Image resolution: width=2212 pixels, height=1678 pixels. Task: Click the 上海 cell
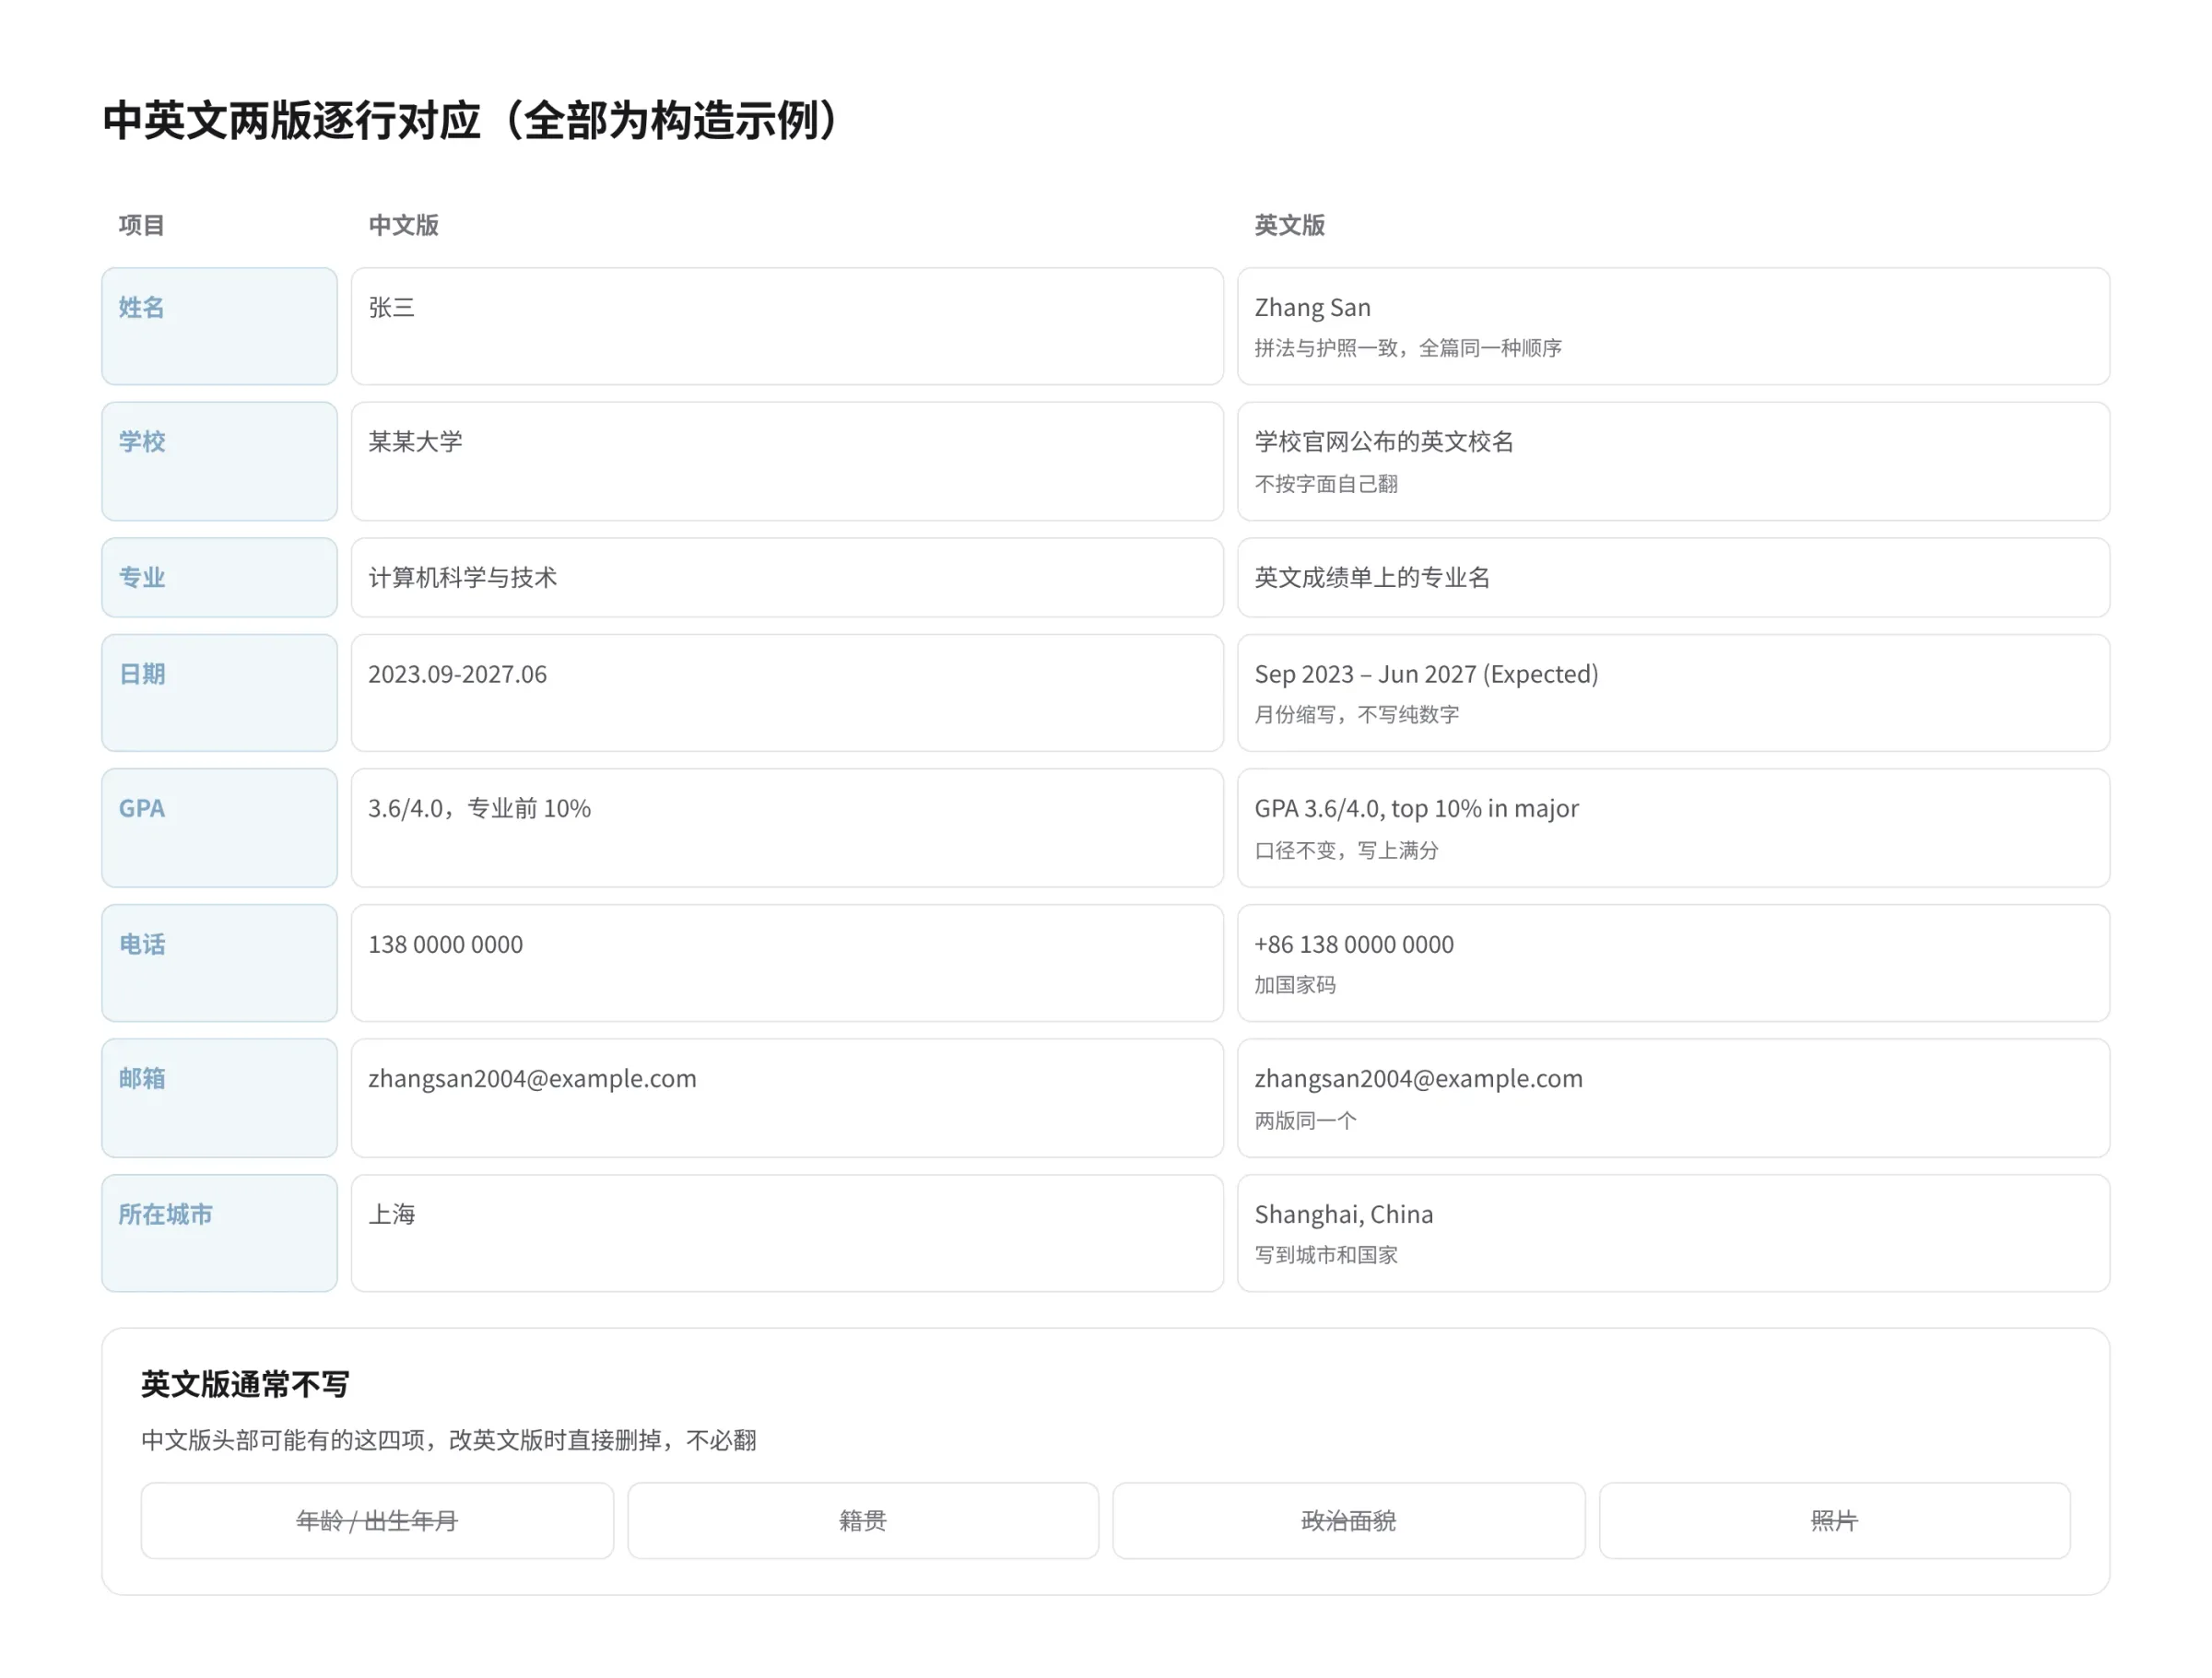click(787, 1233)
